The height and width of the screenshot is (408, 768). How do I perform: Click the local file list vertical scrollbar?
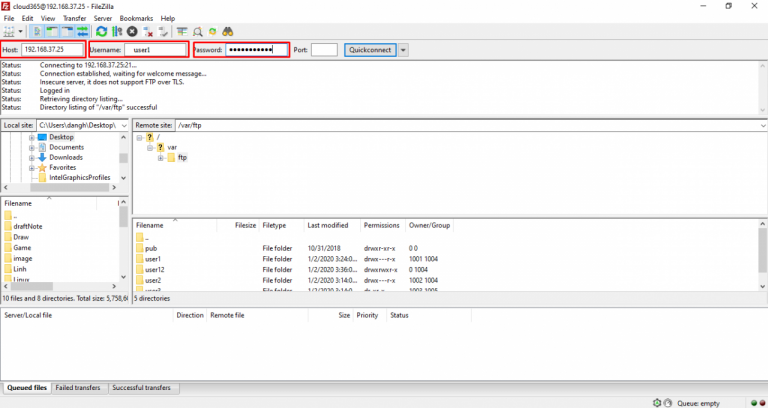coord(124,250)
